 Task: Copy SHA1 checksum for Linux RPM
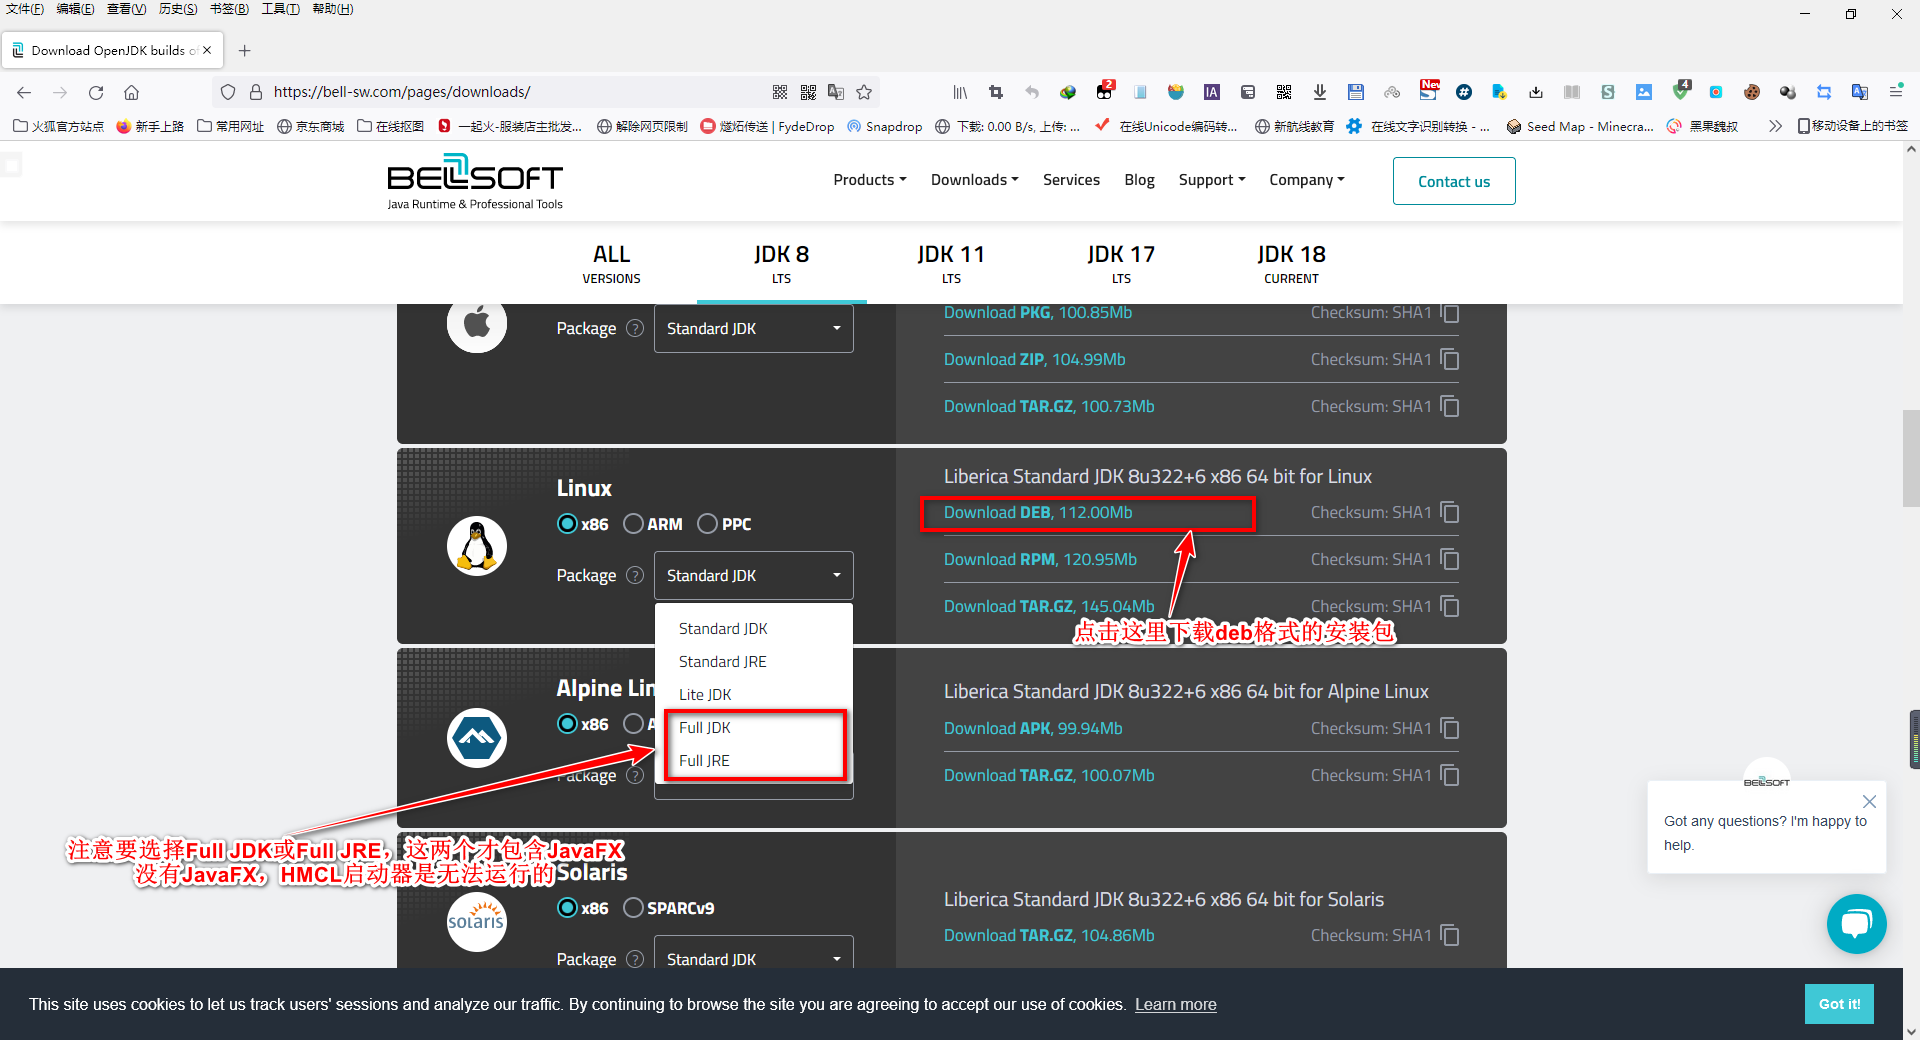click(x=1450, y=559)
